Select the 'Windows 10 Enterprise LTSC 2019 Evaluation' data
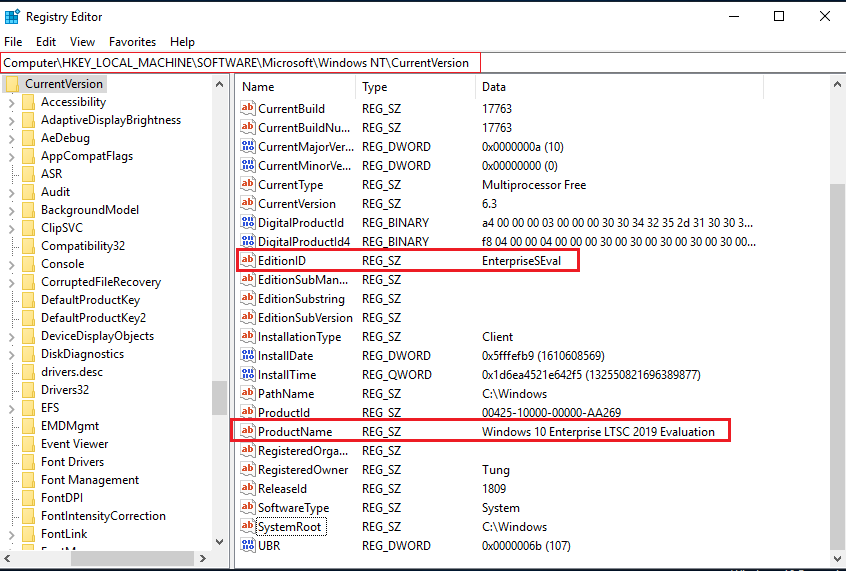This screenshot has height=571, width=846. click(598, 432)
